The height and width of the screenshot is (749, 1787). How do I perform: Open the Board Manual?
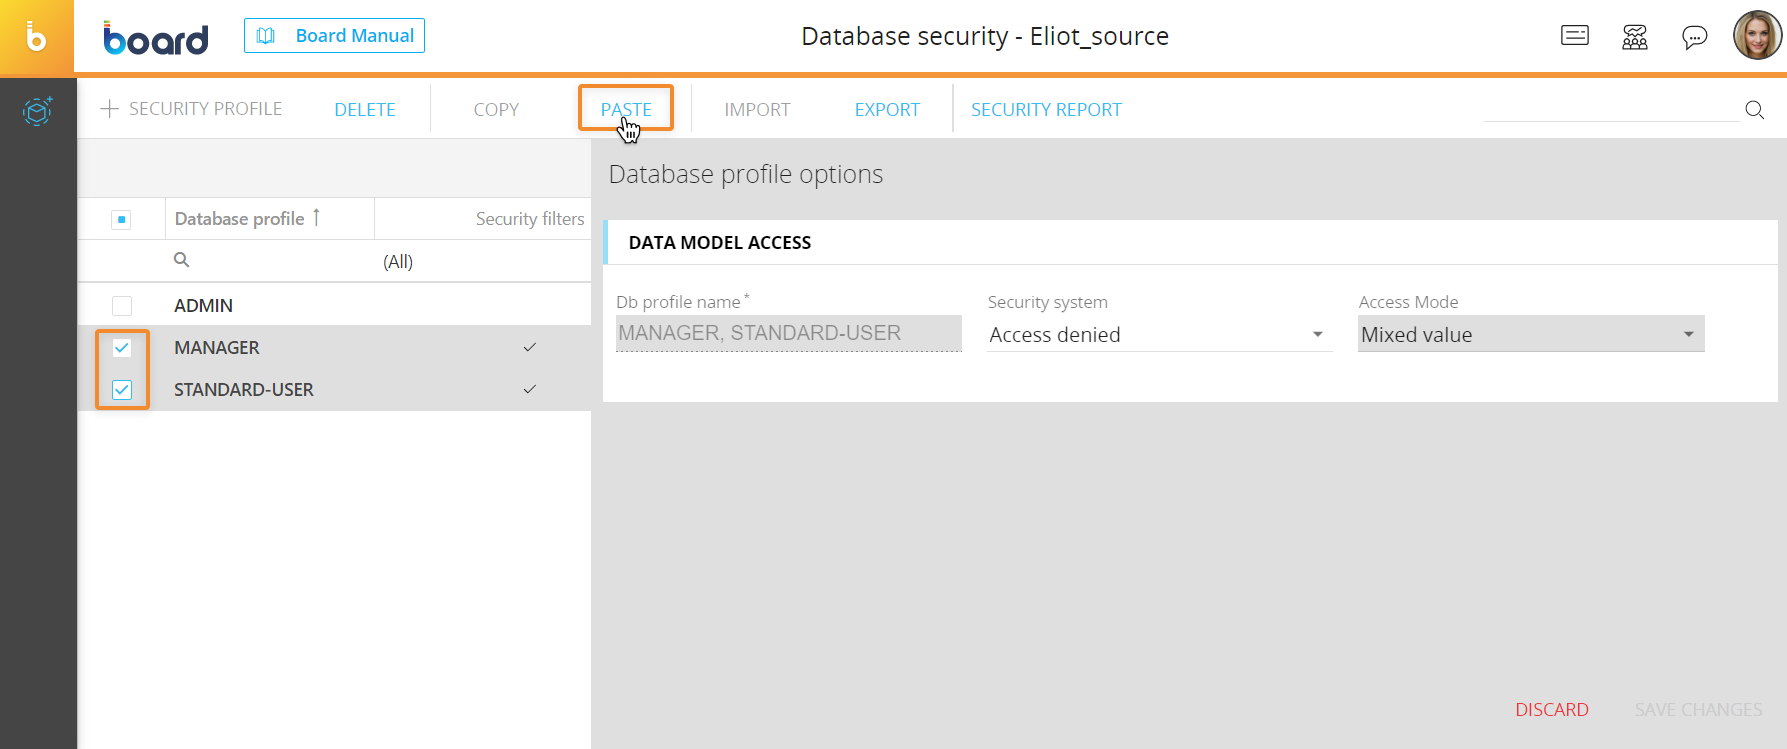(x=334, y=36)
